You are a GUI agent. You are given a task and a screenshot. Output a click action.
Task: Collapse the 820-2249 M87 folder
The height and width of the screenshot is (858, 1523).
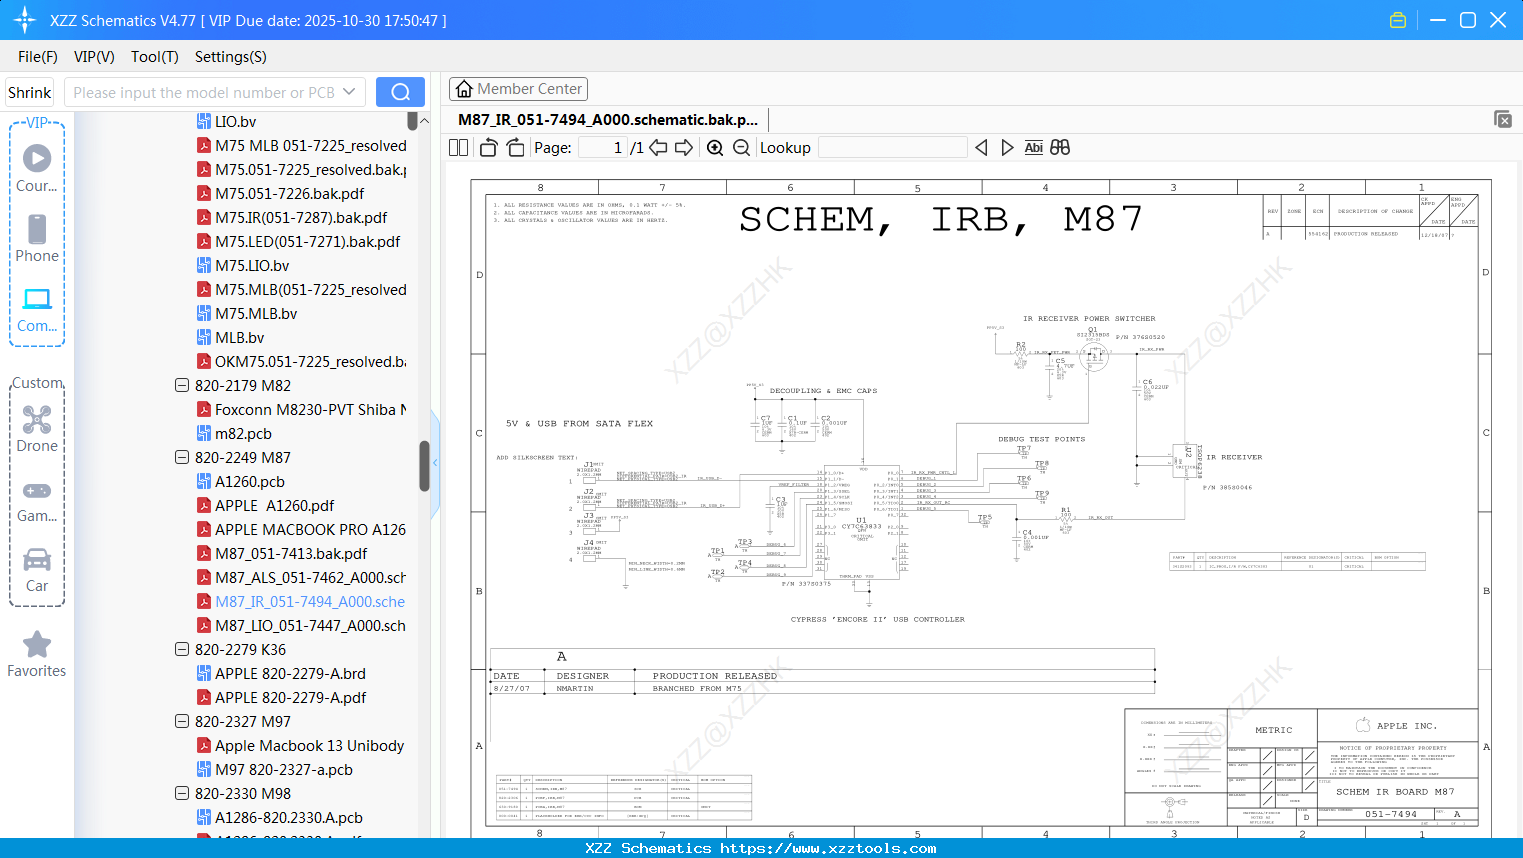[x=182, y=458]
